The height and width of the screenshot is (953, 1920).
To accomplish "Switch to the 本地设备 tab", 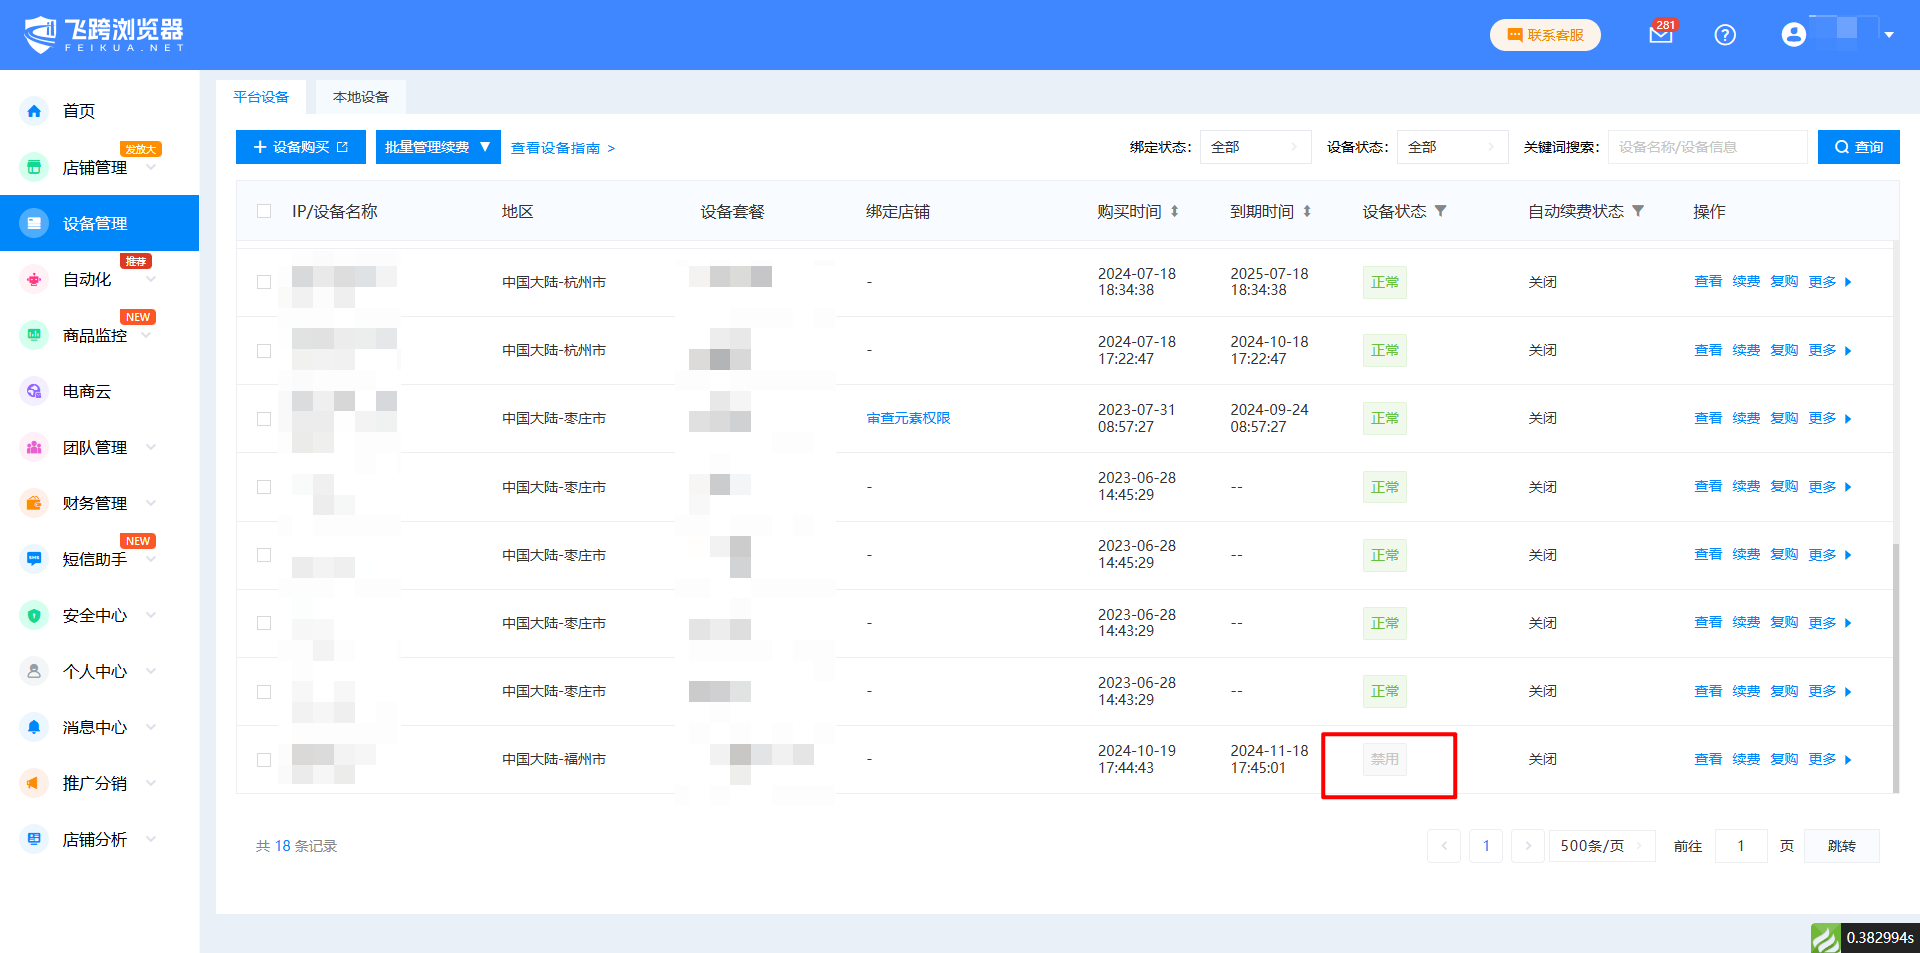I will click(x=361, y=97).
